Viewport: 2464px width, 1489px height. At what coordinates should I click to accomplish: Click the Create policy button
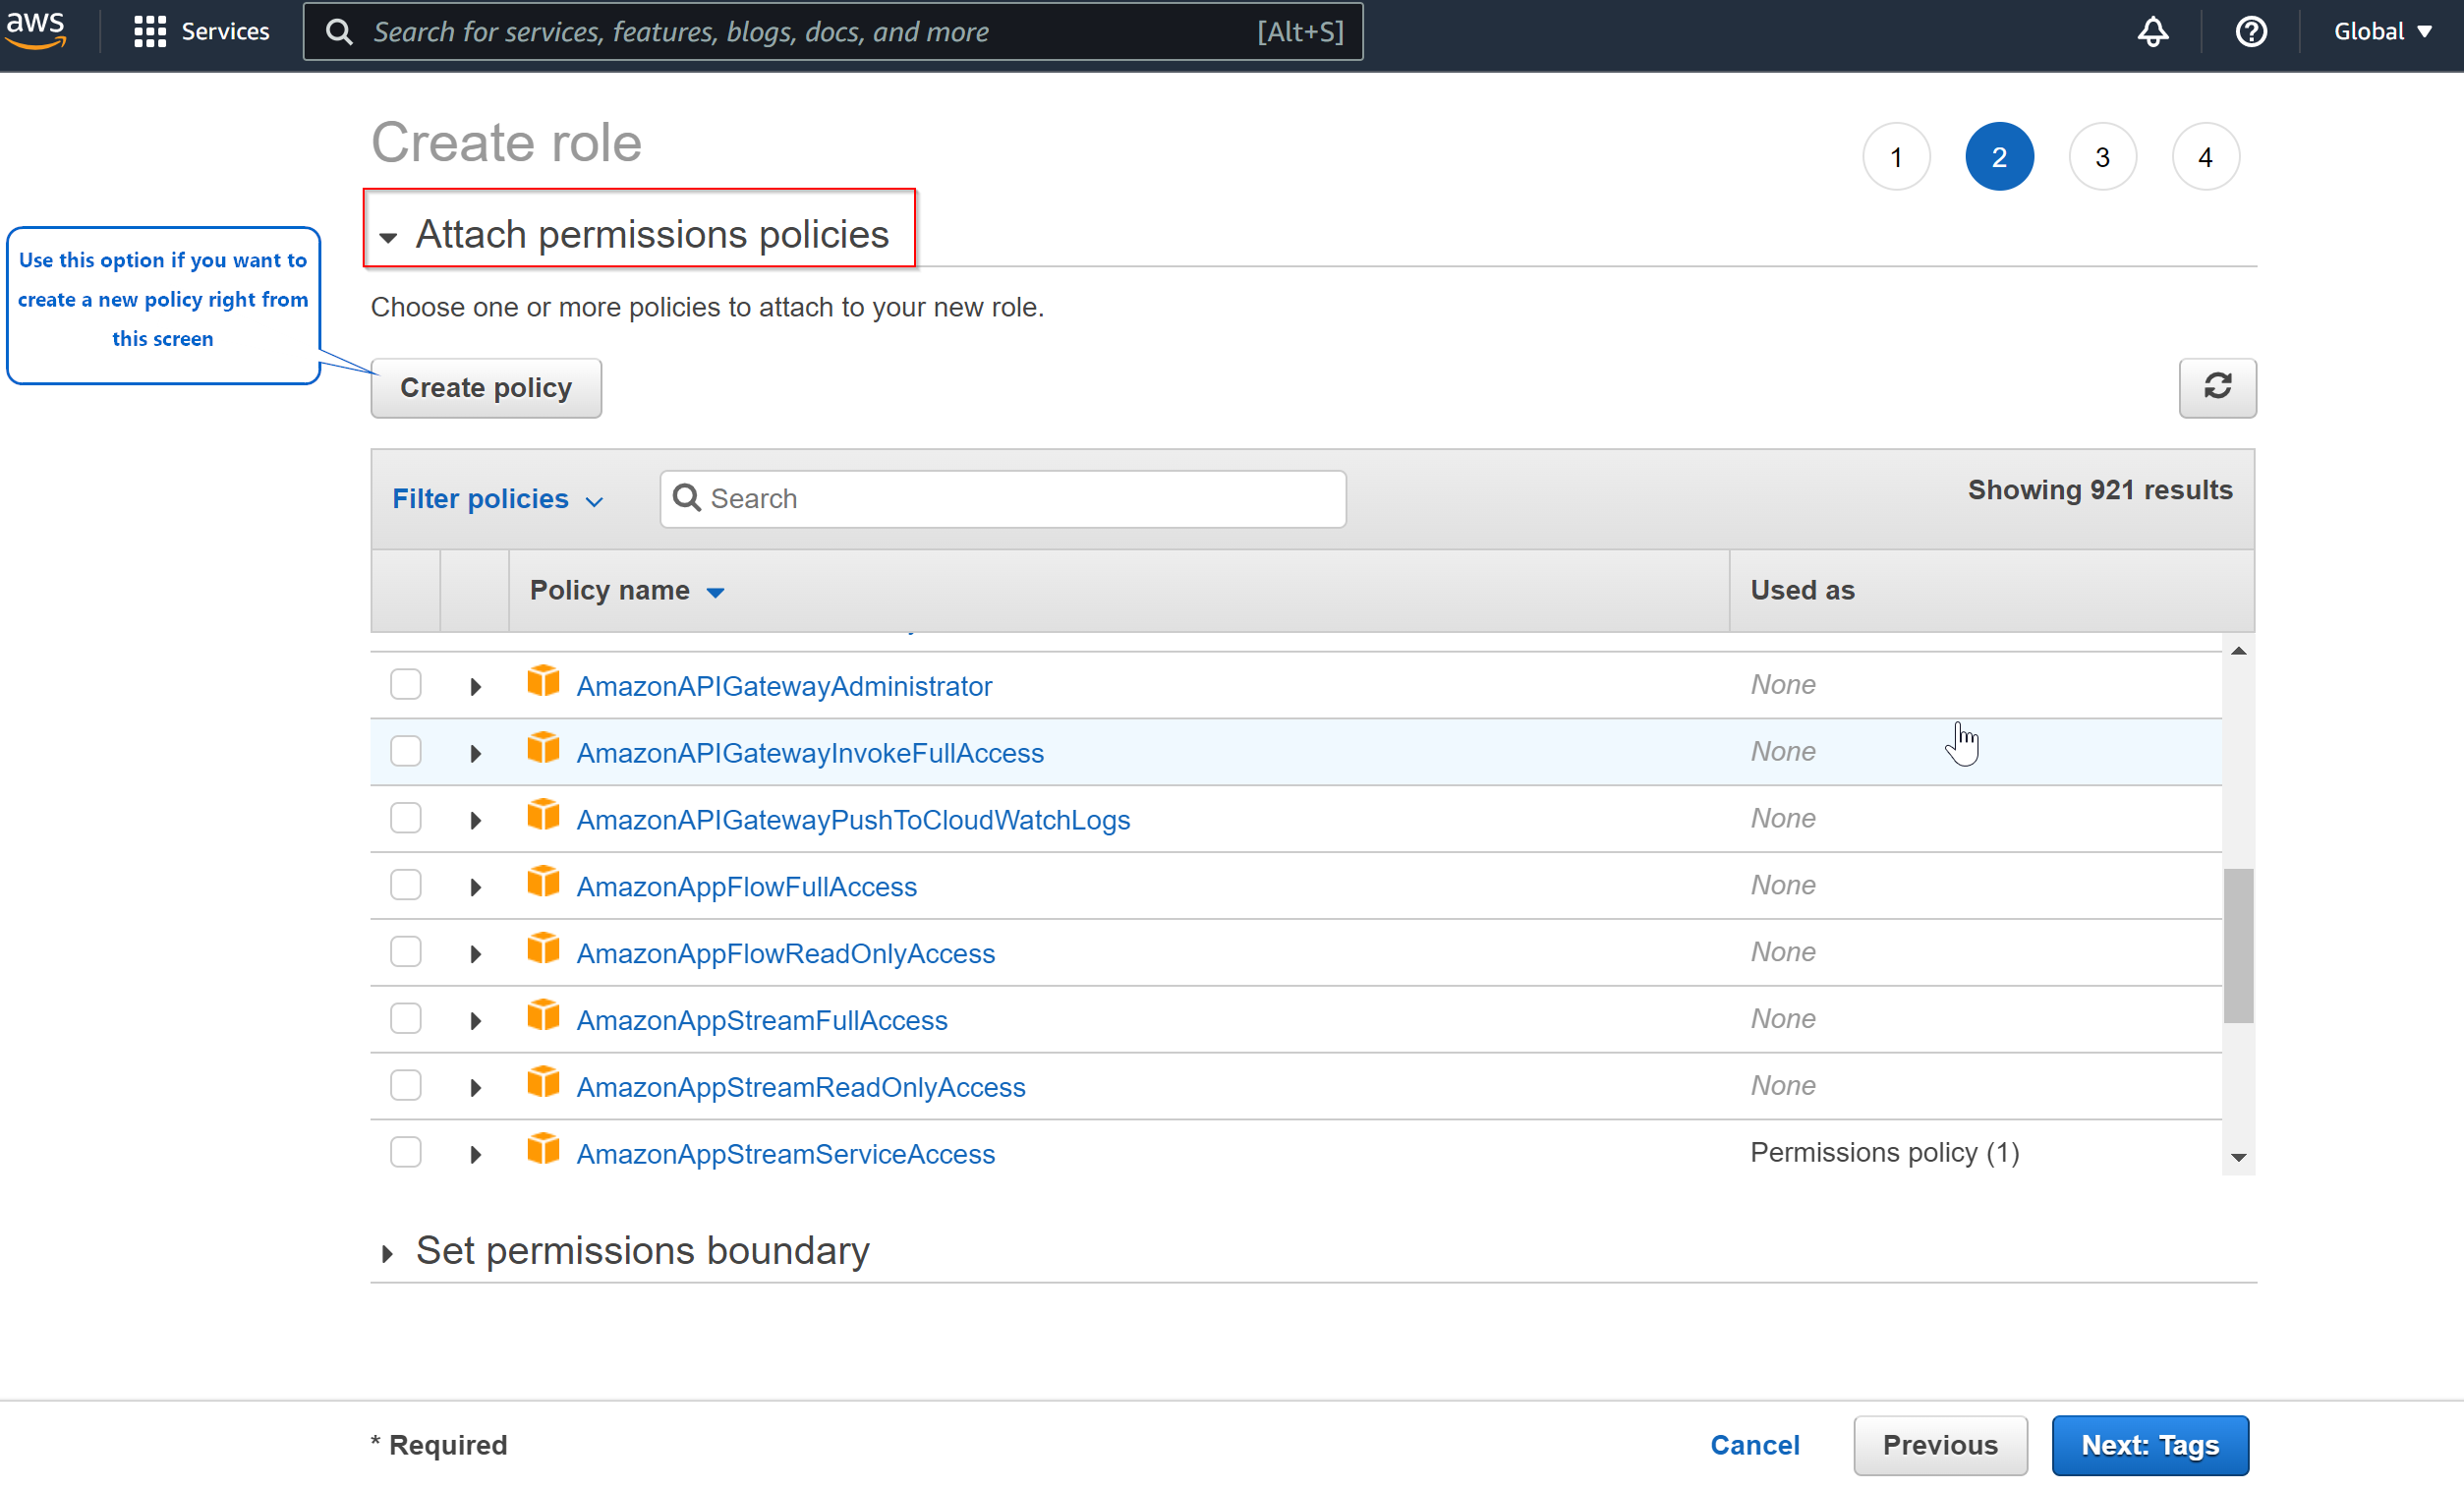[x=486, y=387]
